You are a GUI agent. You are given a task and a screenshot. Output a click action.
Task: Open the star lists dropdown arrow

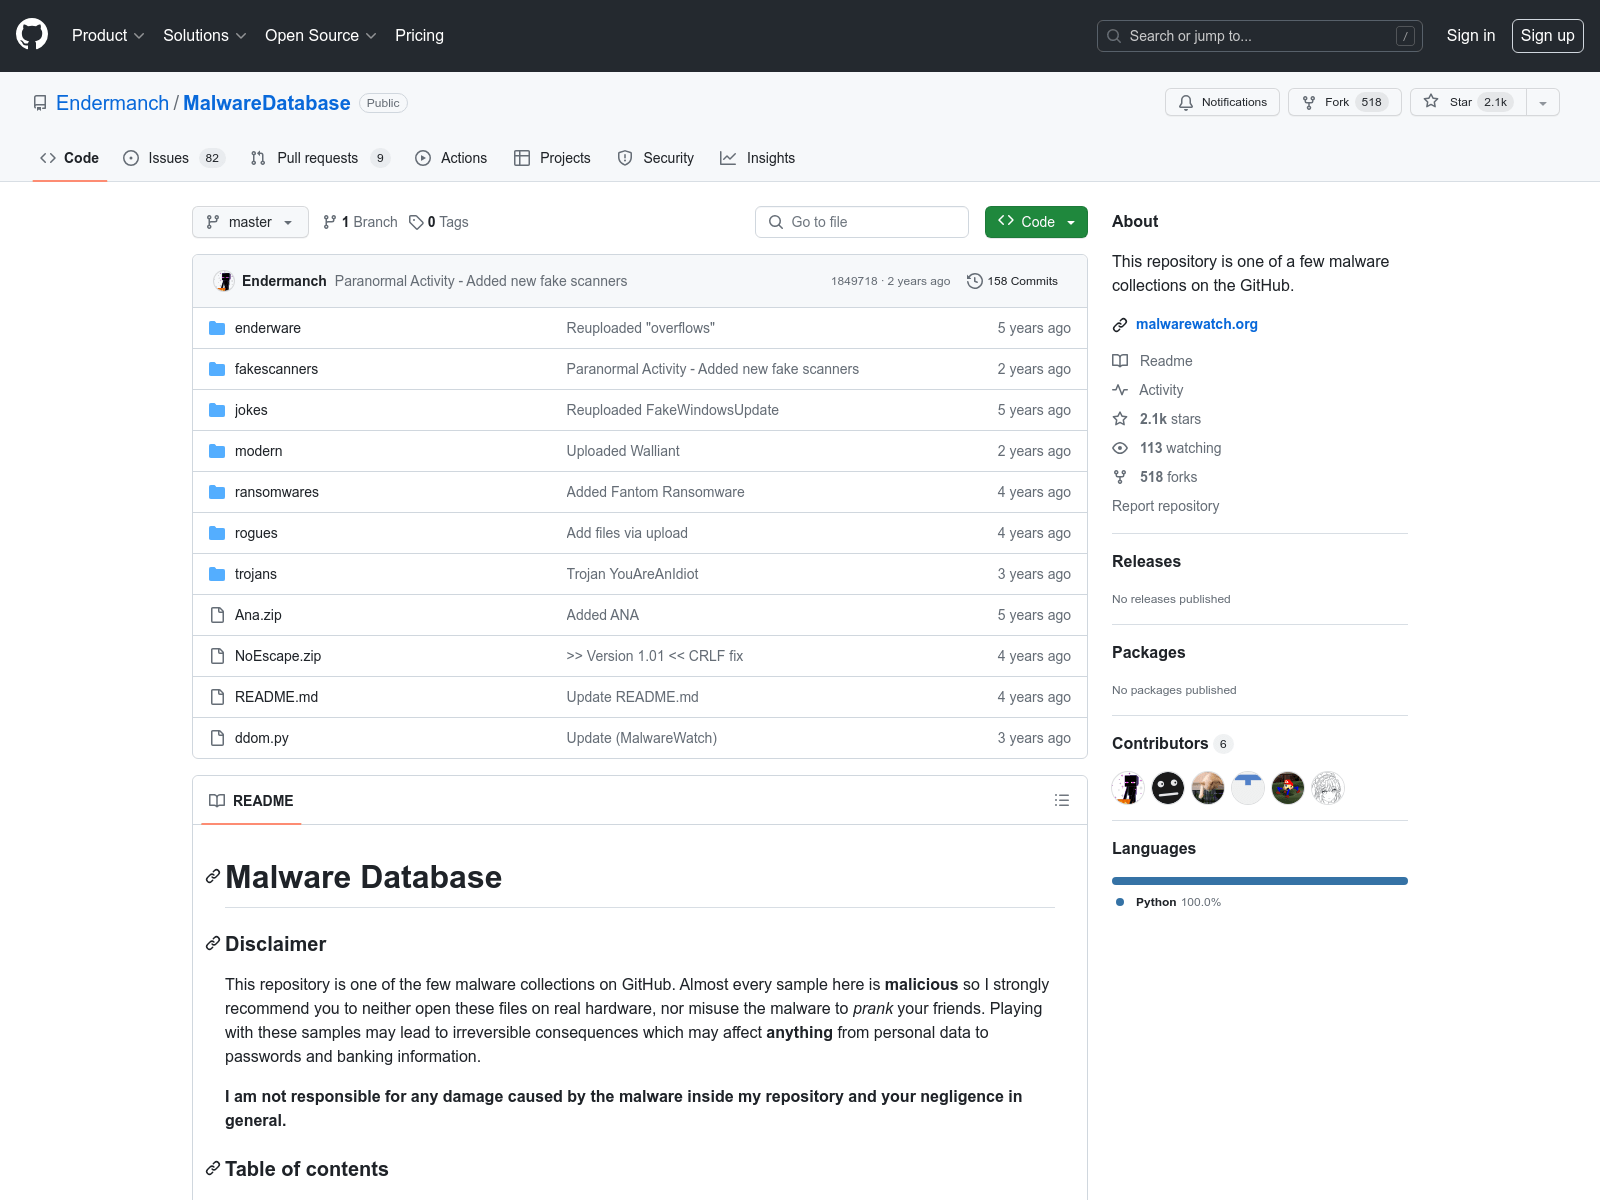point(1543,102)
